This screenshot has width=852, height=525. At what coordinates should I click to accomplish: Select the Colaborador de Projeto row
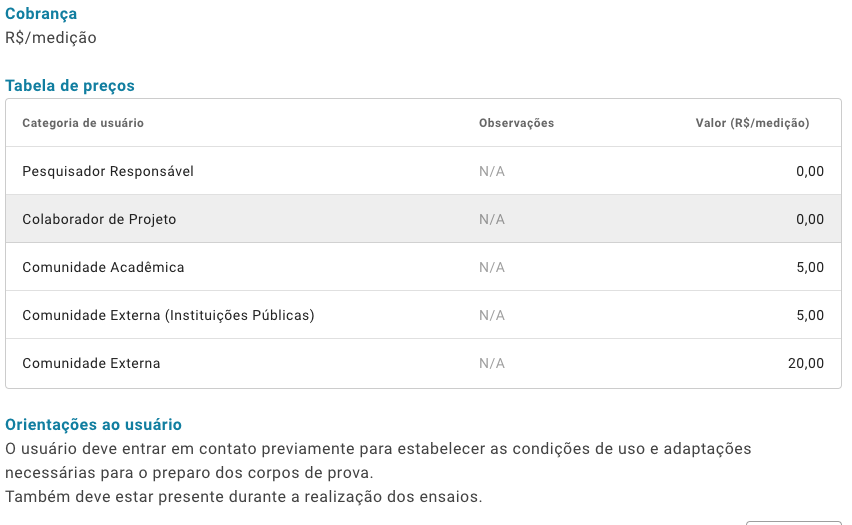(423, 218)
